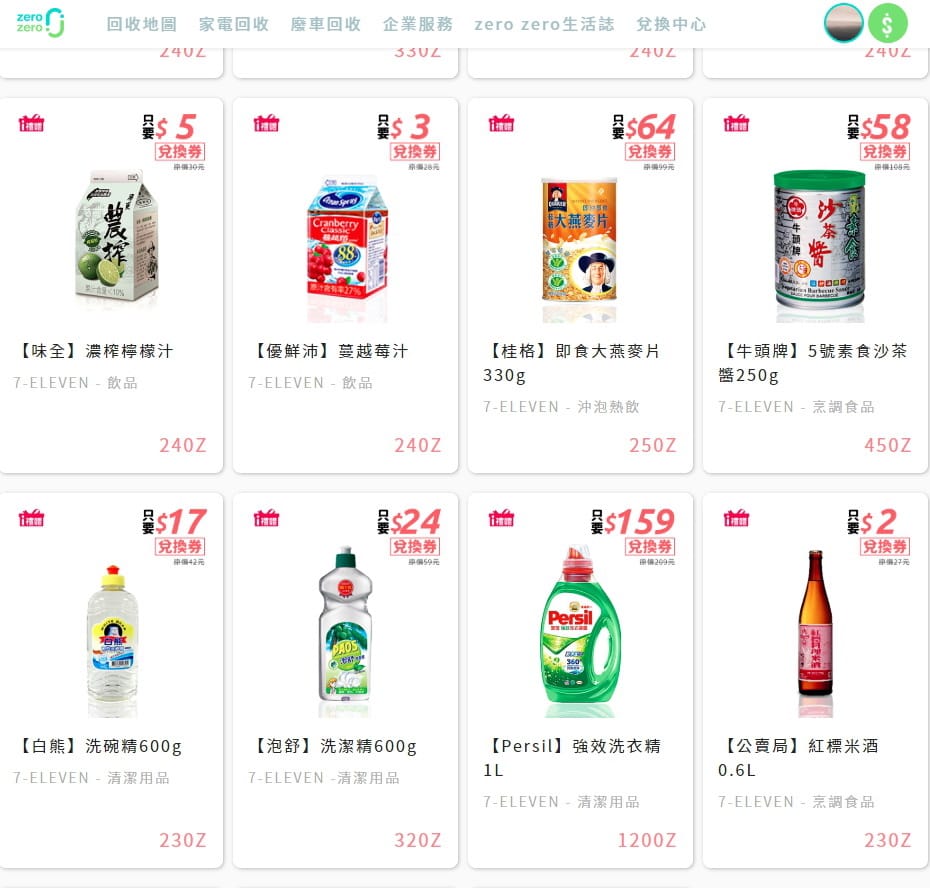Screen dimensions: 930x888
Task: Open the 回收地圖 menu item
Action: [x=142, y=24]
